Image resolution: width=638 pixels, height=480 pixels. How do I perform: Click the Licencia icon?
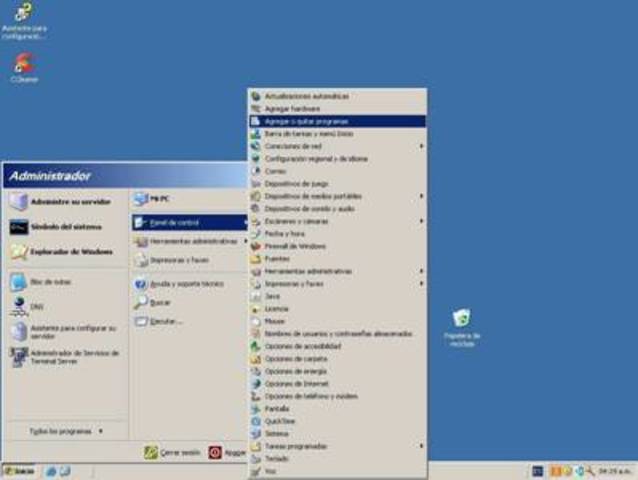(256, 309)
